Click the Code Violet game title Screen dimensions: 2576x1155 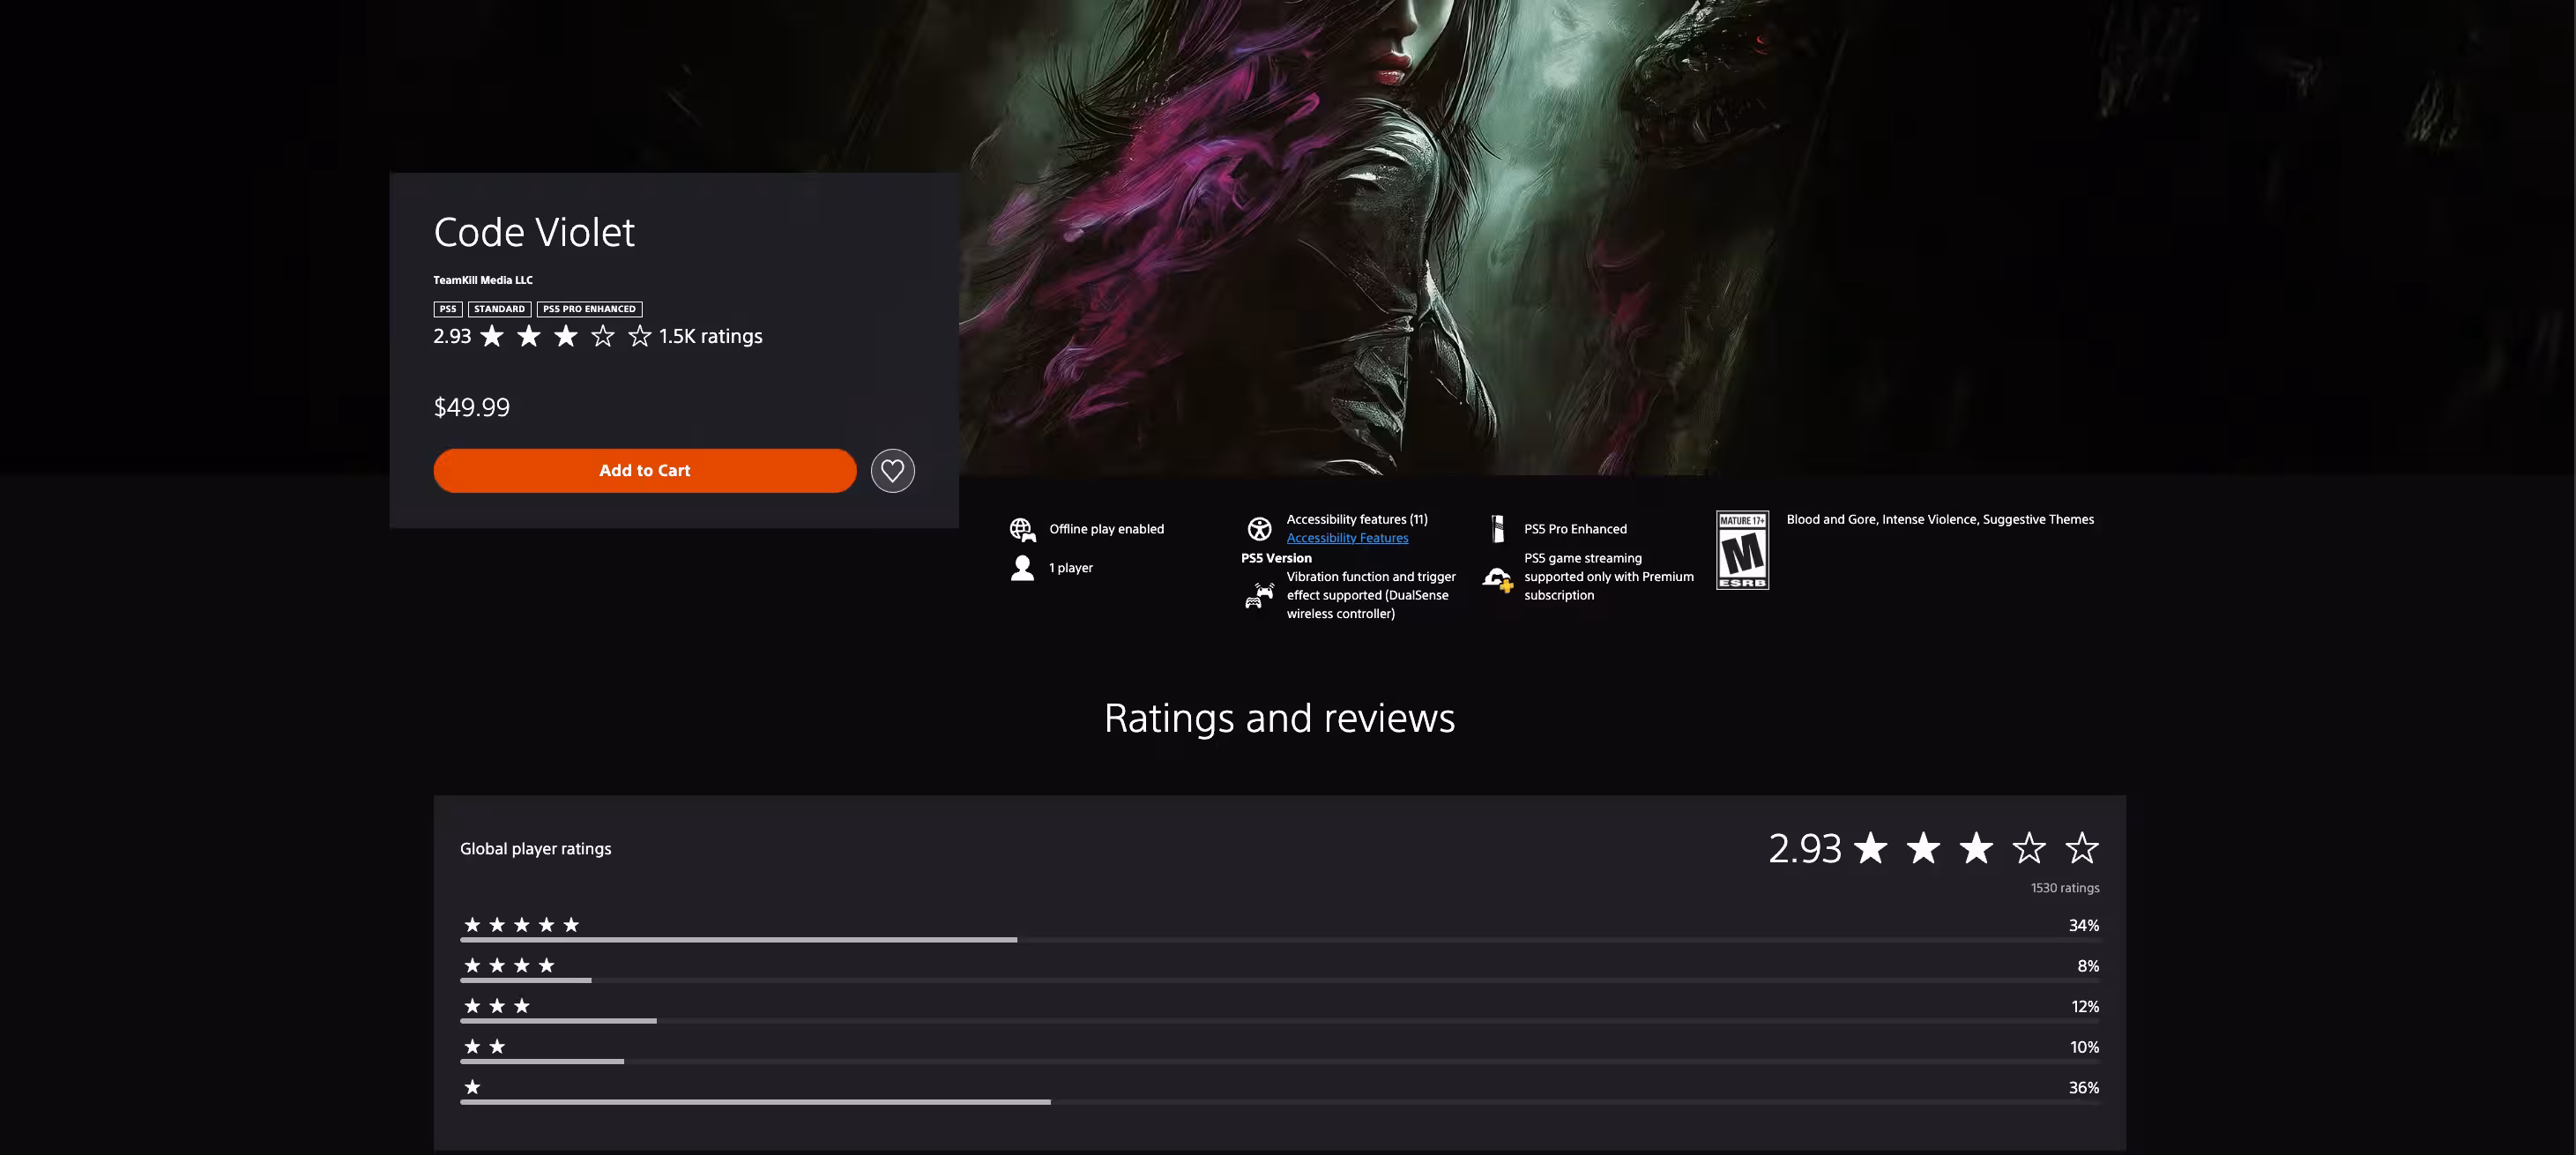pos(534,232)
